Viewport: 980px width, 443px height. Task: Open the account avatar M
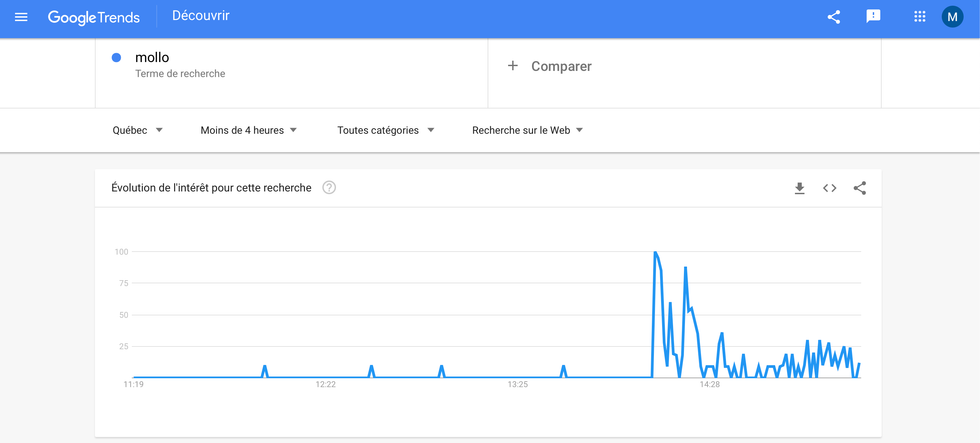click(x=952, y=17)
